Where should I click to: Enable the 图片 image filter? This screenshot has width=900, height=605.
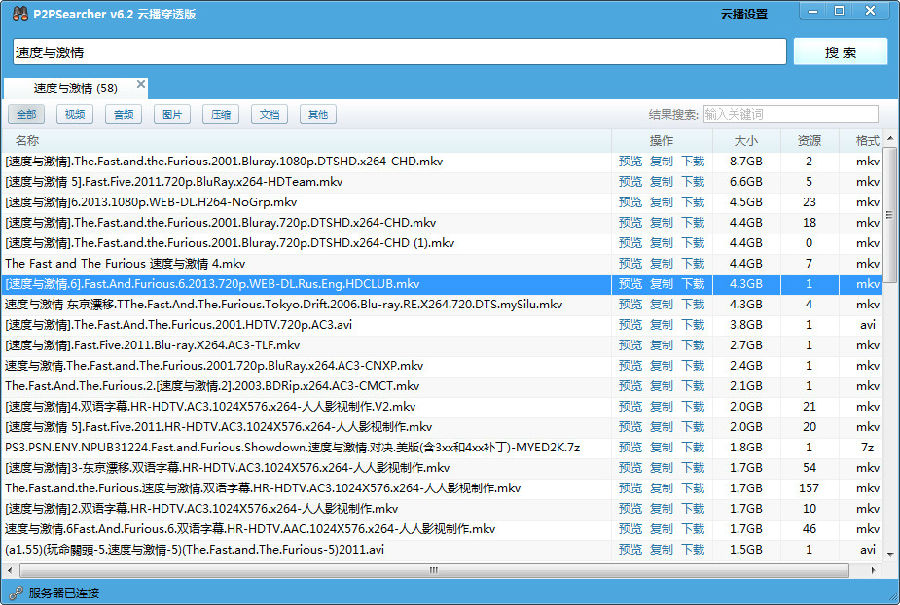tap(171, 114)
